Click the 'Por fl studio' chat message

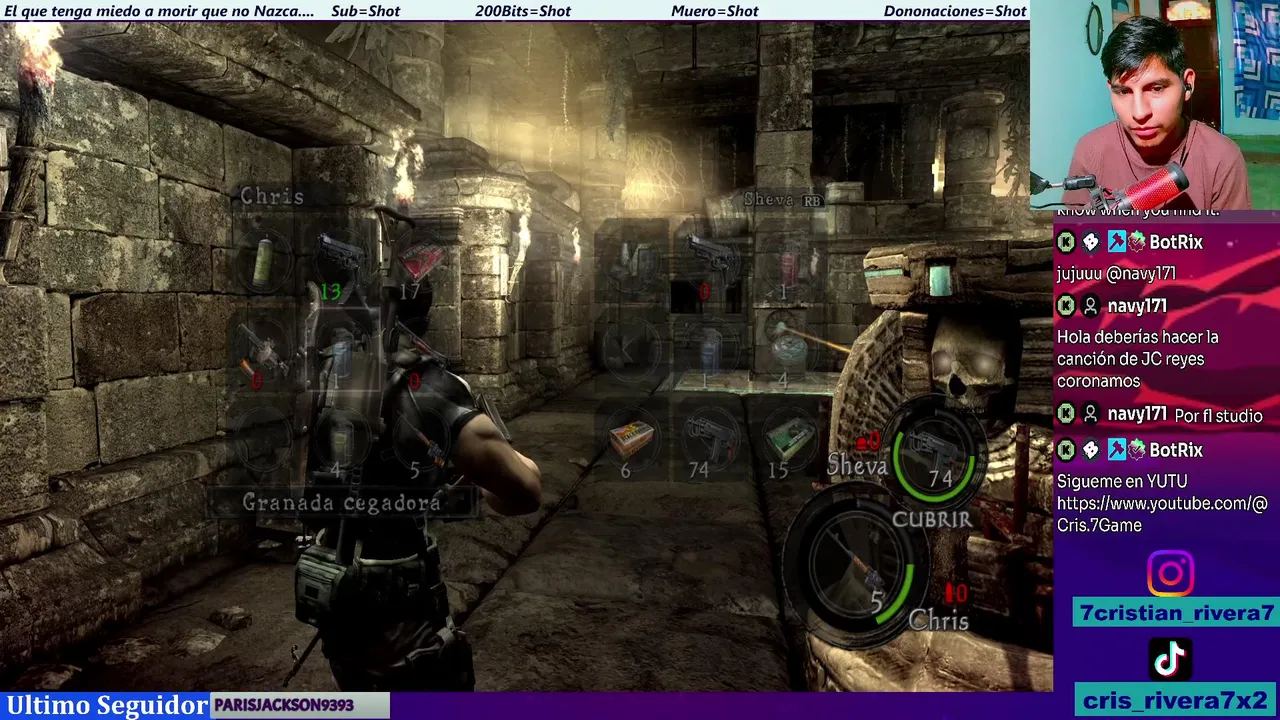pos(1218,416)
